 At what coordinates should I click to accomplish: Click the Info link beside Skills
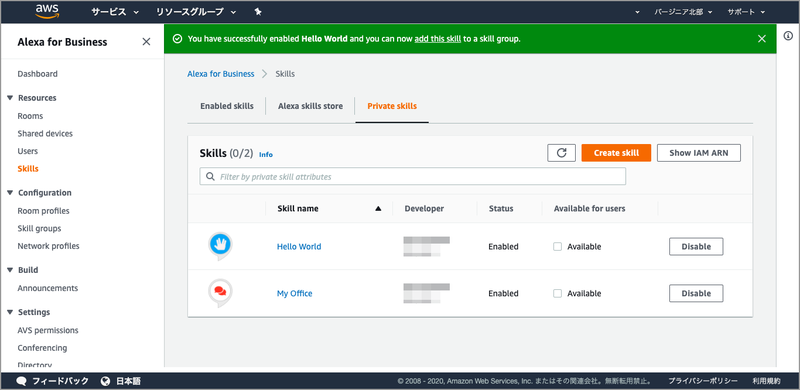266,154
